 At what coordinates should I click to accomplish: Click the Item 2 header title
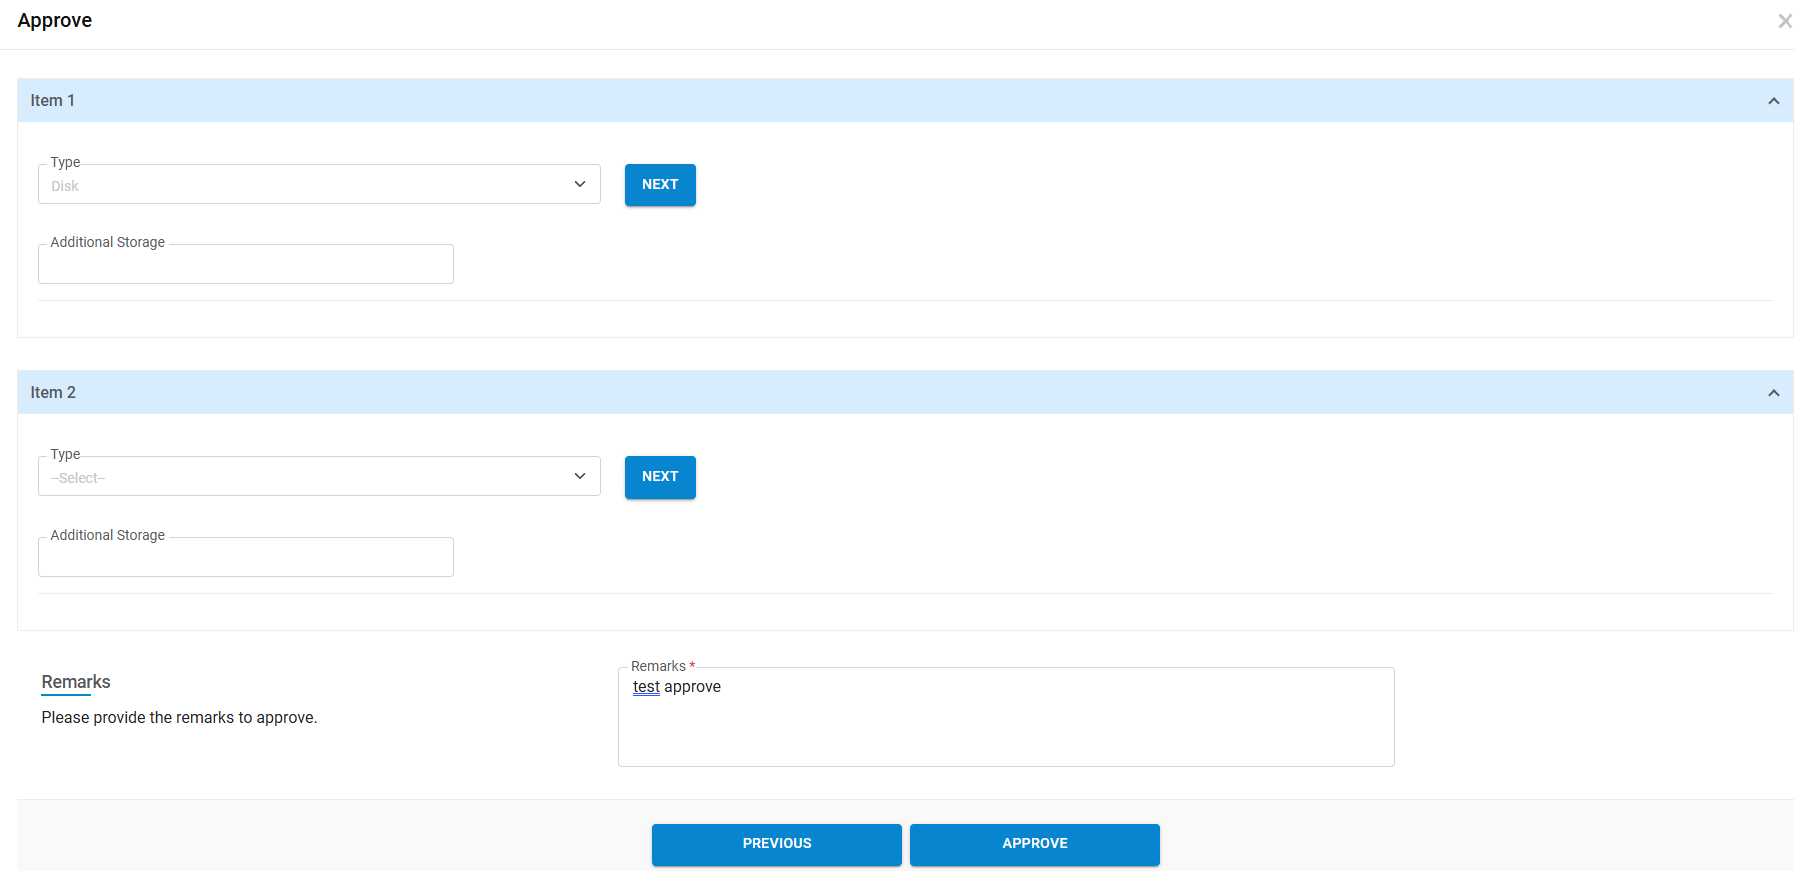pyautogui.click(x=53, y=392)
